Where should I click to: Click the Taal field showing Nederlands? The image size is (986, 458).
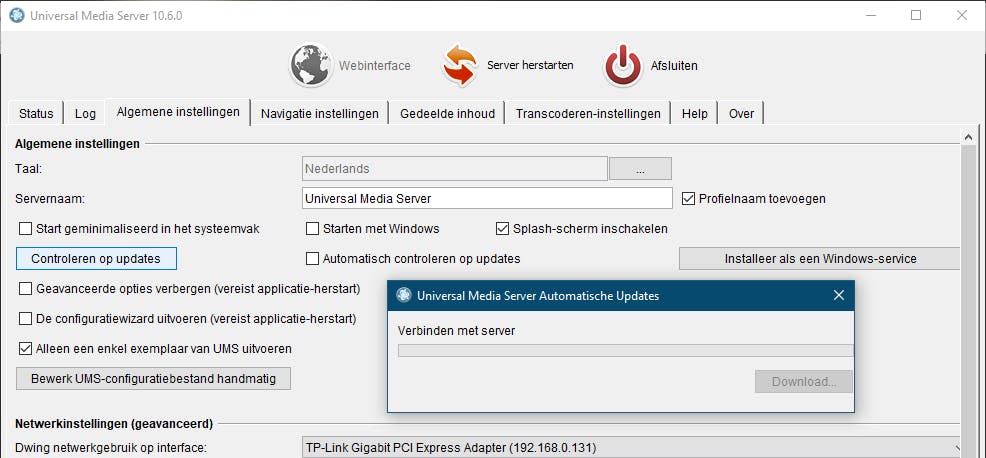click(x=455, y=169)
